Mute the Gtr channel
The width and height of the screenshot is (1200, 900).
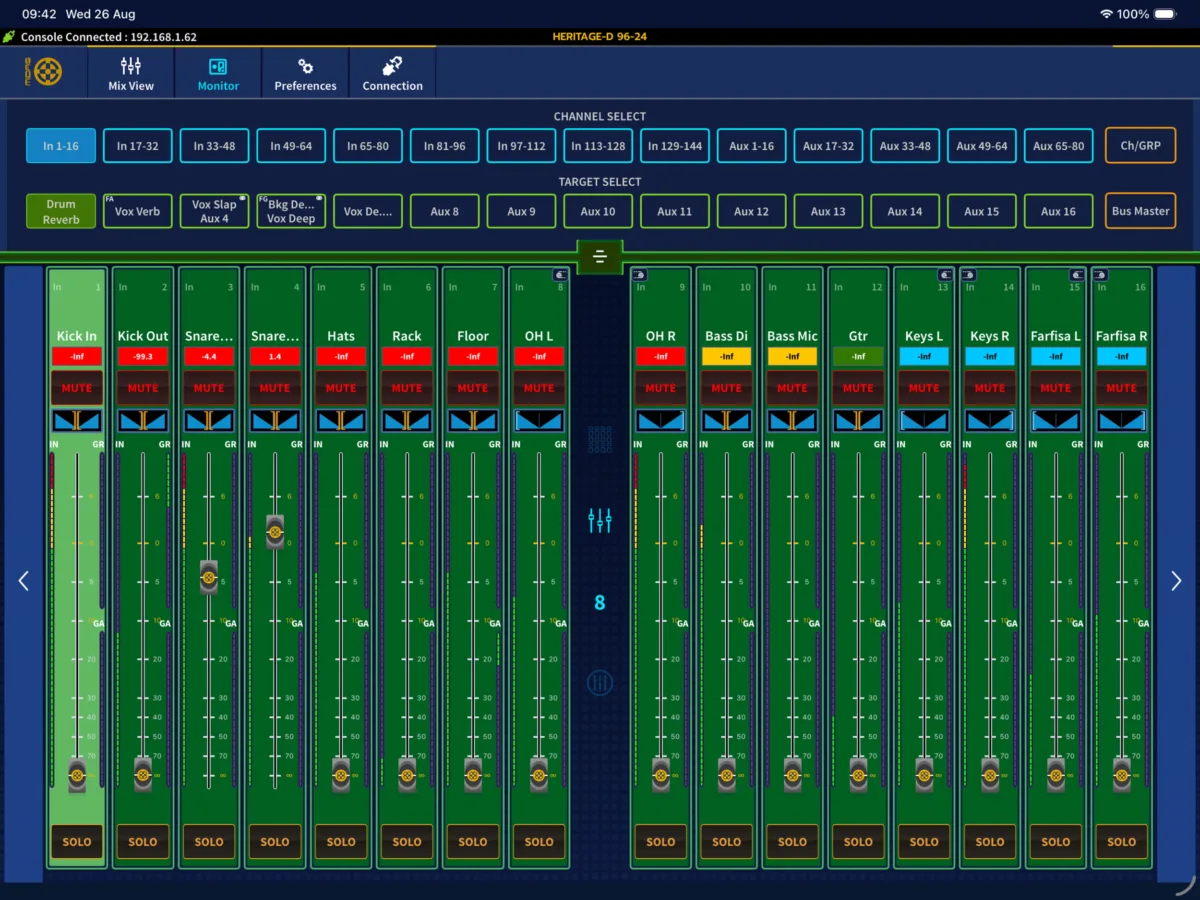pos(858,387)
